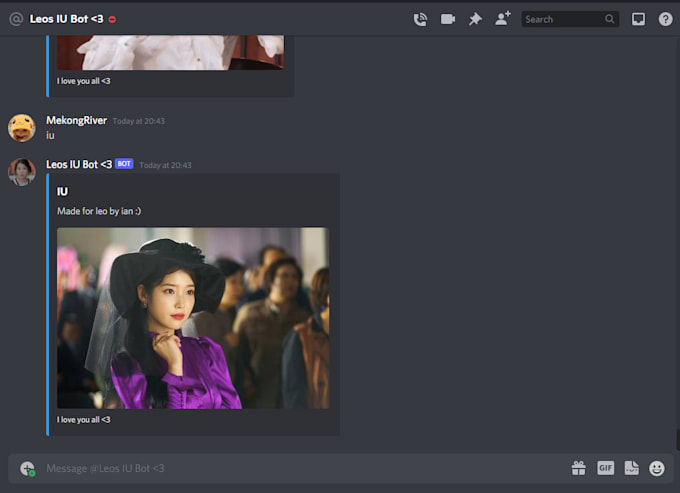Click the bot's 'Today at 20:43' timestamp
Image resolution: width=680 pixels, height=493 pixels.
[x=165, y=165]
